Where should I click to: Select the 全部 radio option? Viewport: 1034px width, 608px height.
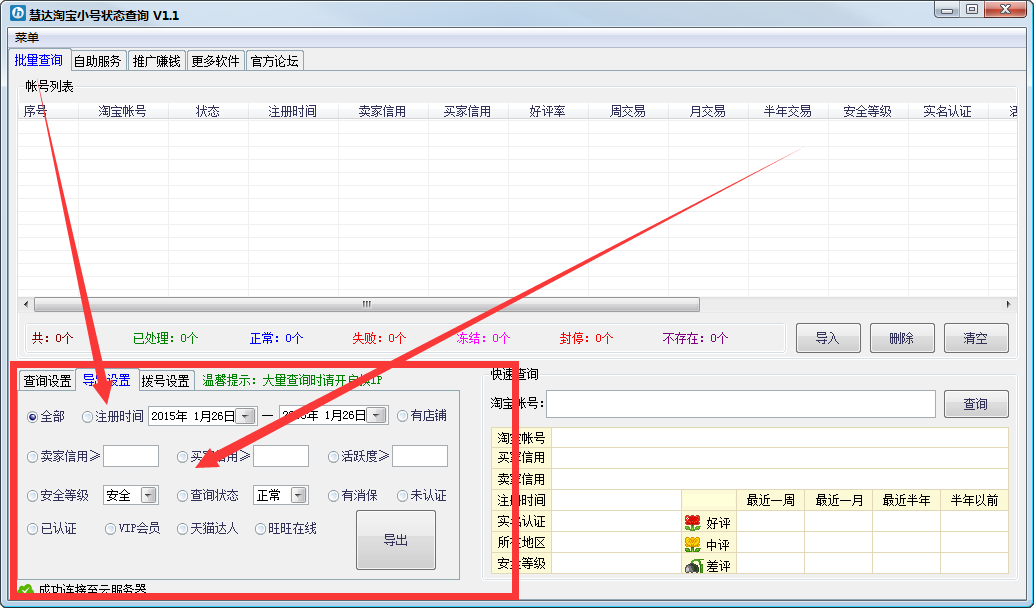33,416
